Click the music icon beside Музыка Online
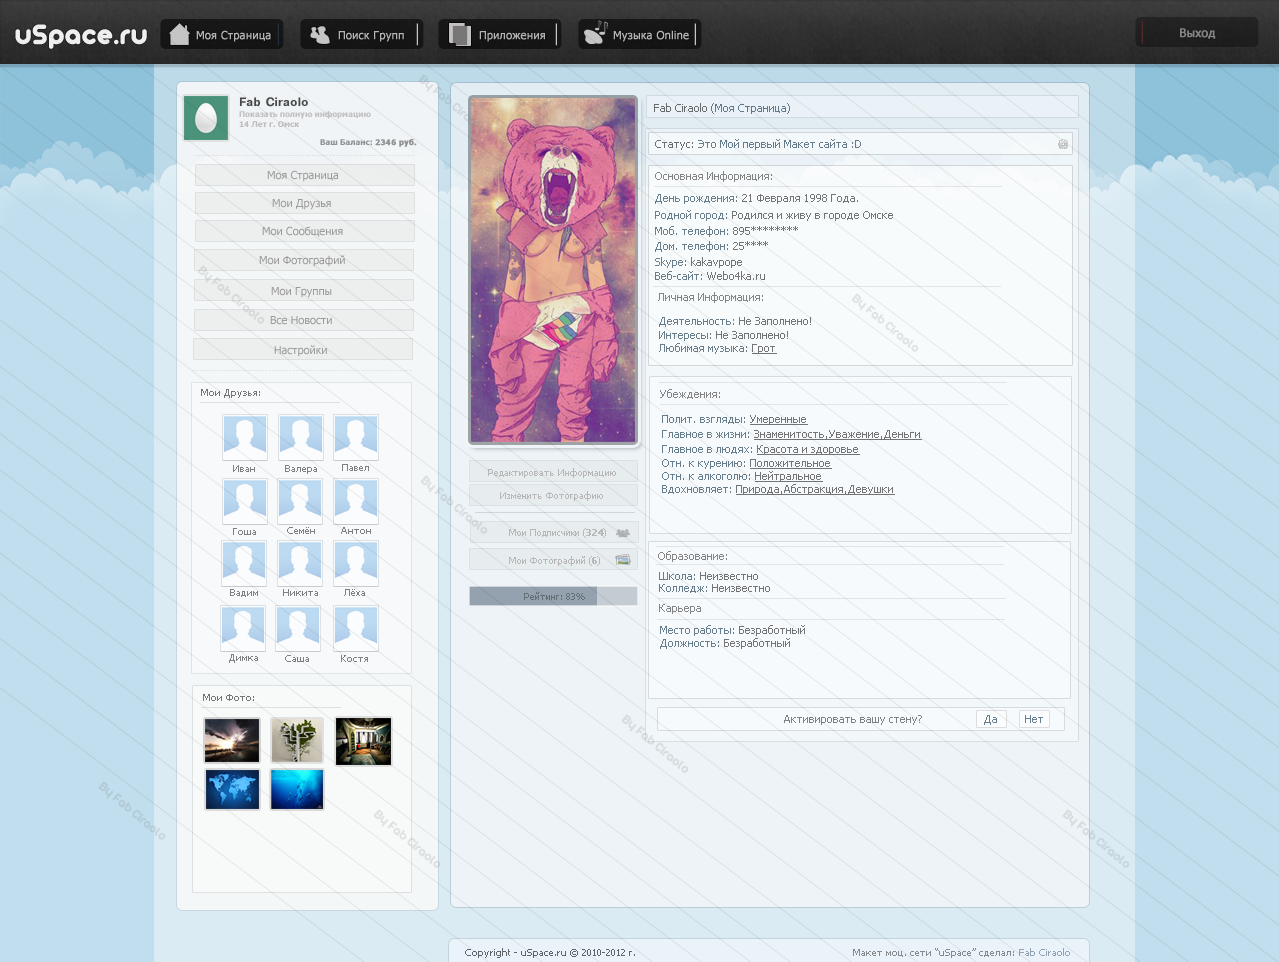This screenshot has width=1279, height=962. pos(595,33)
